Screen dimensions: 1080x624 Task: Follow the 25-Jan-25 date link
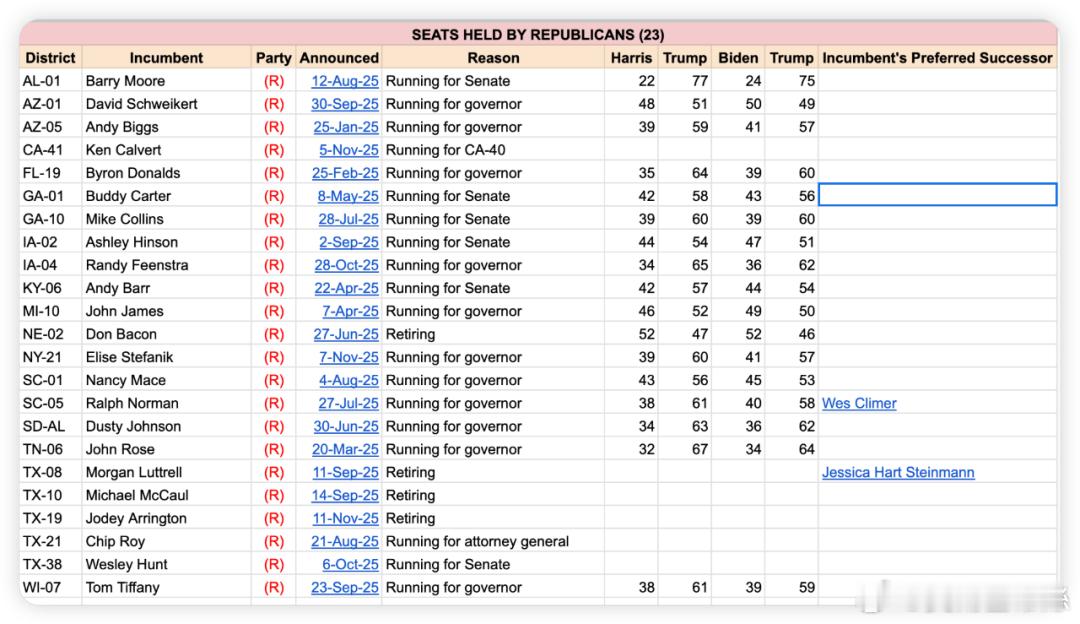point(346,127)
